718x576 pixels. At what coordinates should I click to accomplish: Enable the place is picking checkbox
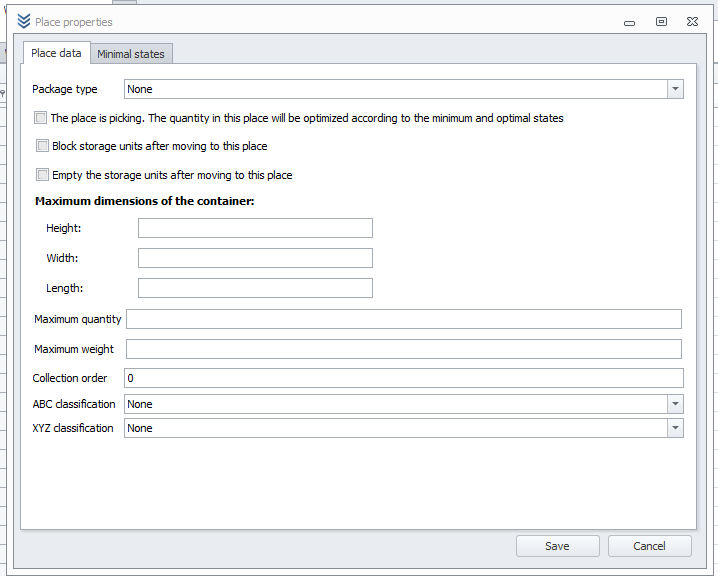(x=40, y=118)
